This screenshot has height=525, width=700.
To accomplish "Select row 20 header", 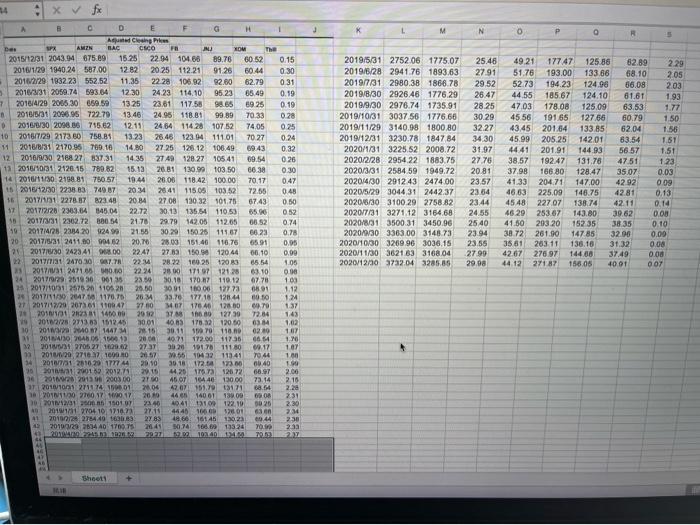I will click(16, 242).
